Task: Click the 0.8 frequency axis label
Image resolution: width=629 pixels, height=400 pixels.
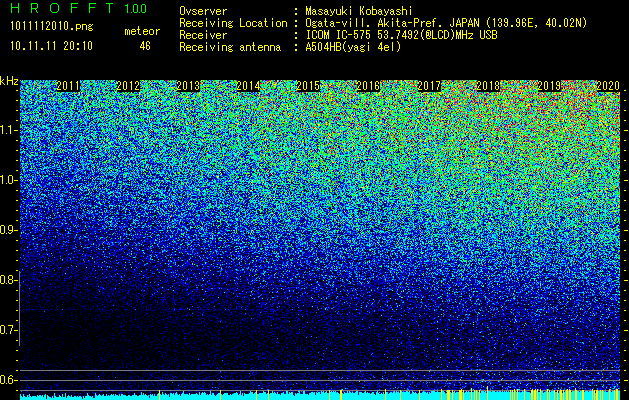Action: pos(8,280)
